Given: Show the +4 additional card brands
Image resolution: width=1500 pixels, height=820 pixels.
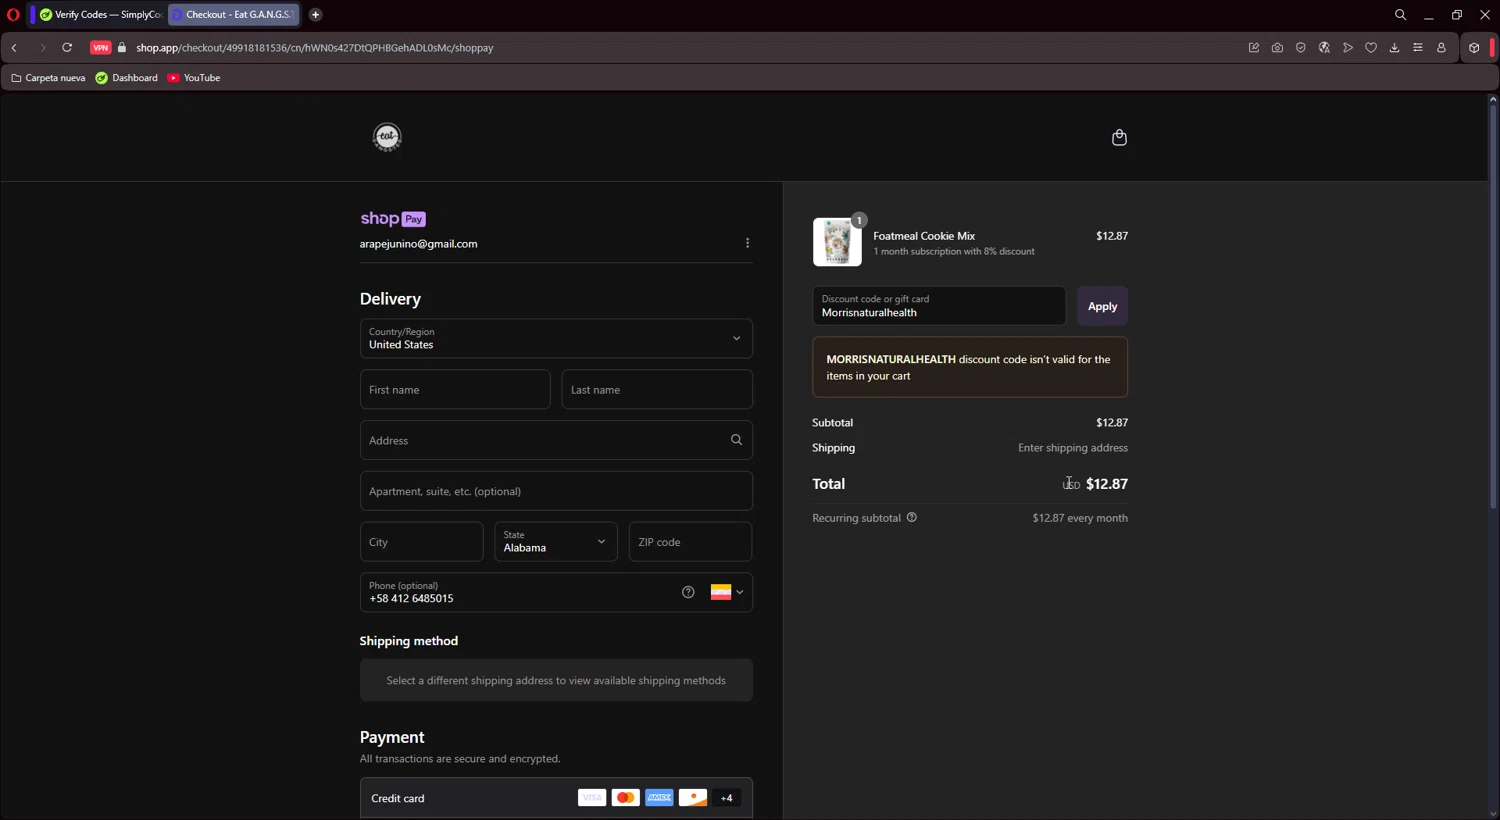Looking at the screenshot, I should pyautogui.click(x=727, y=798).
